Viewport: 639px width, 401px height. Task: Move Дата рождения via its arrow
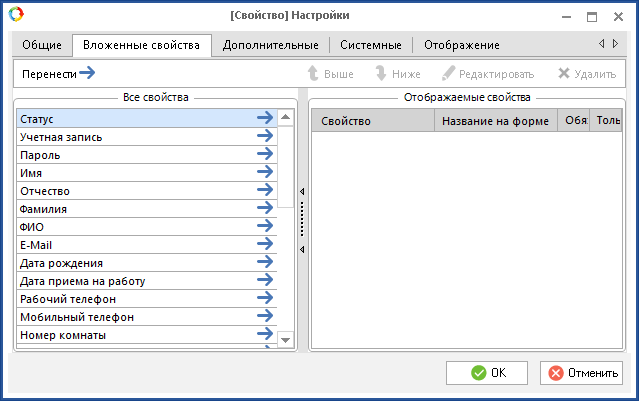click(265, 262)
